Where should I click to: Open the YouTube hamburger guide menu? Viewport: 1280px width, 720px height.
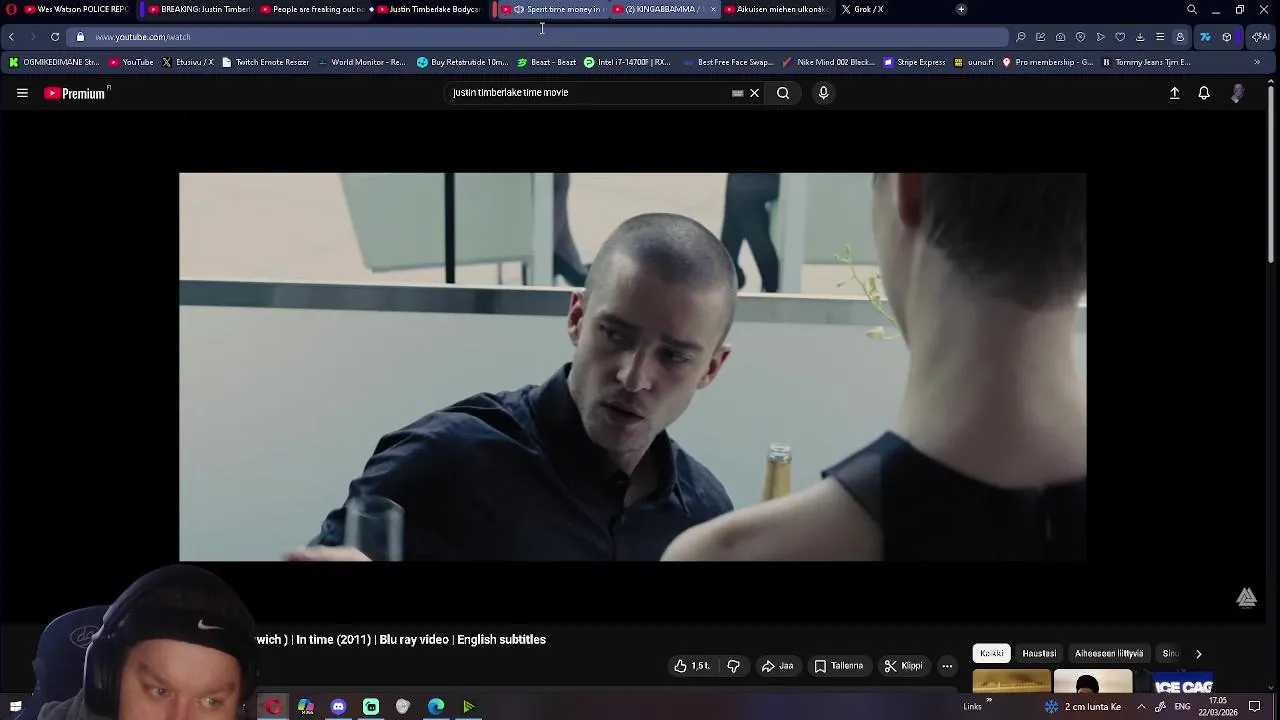point(22,93)
